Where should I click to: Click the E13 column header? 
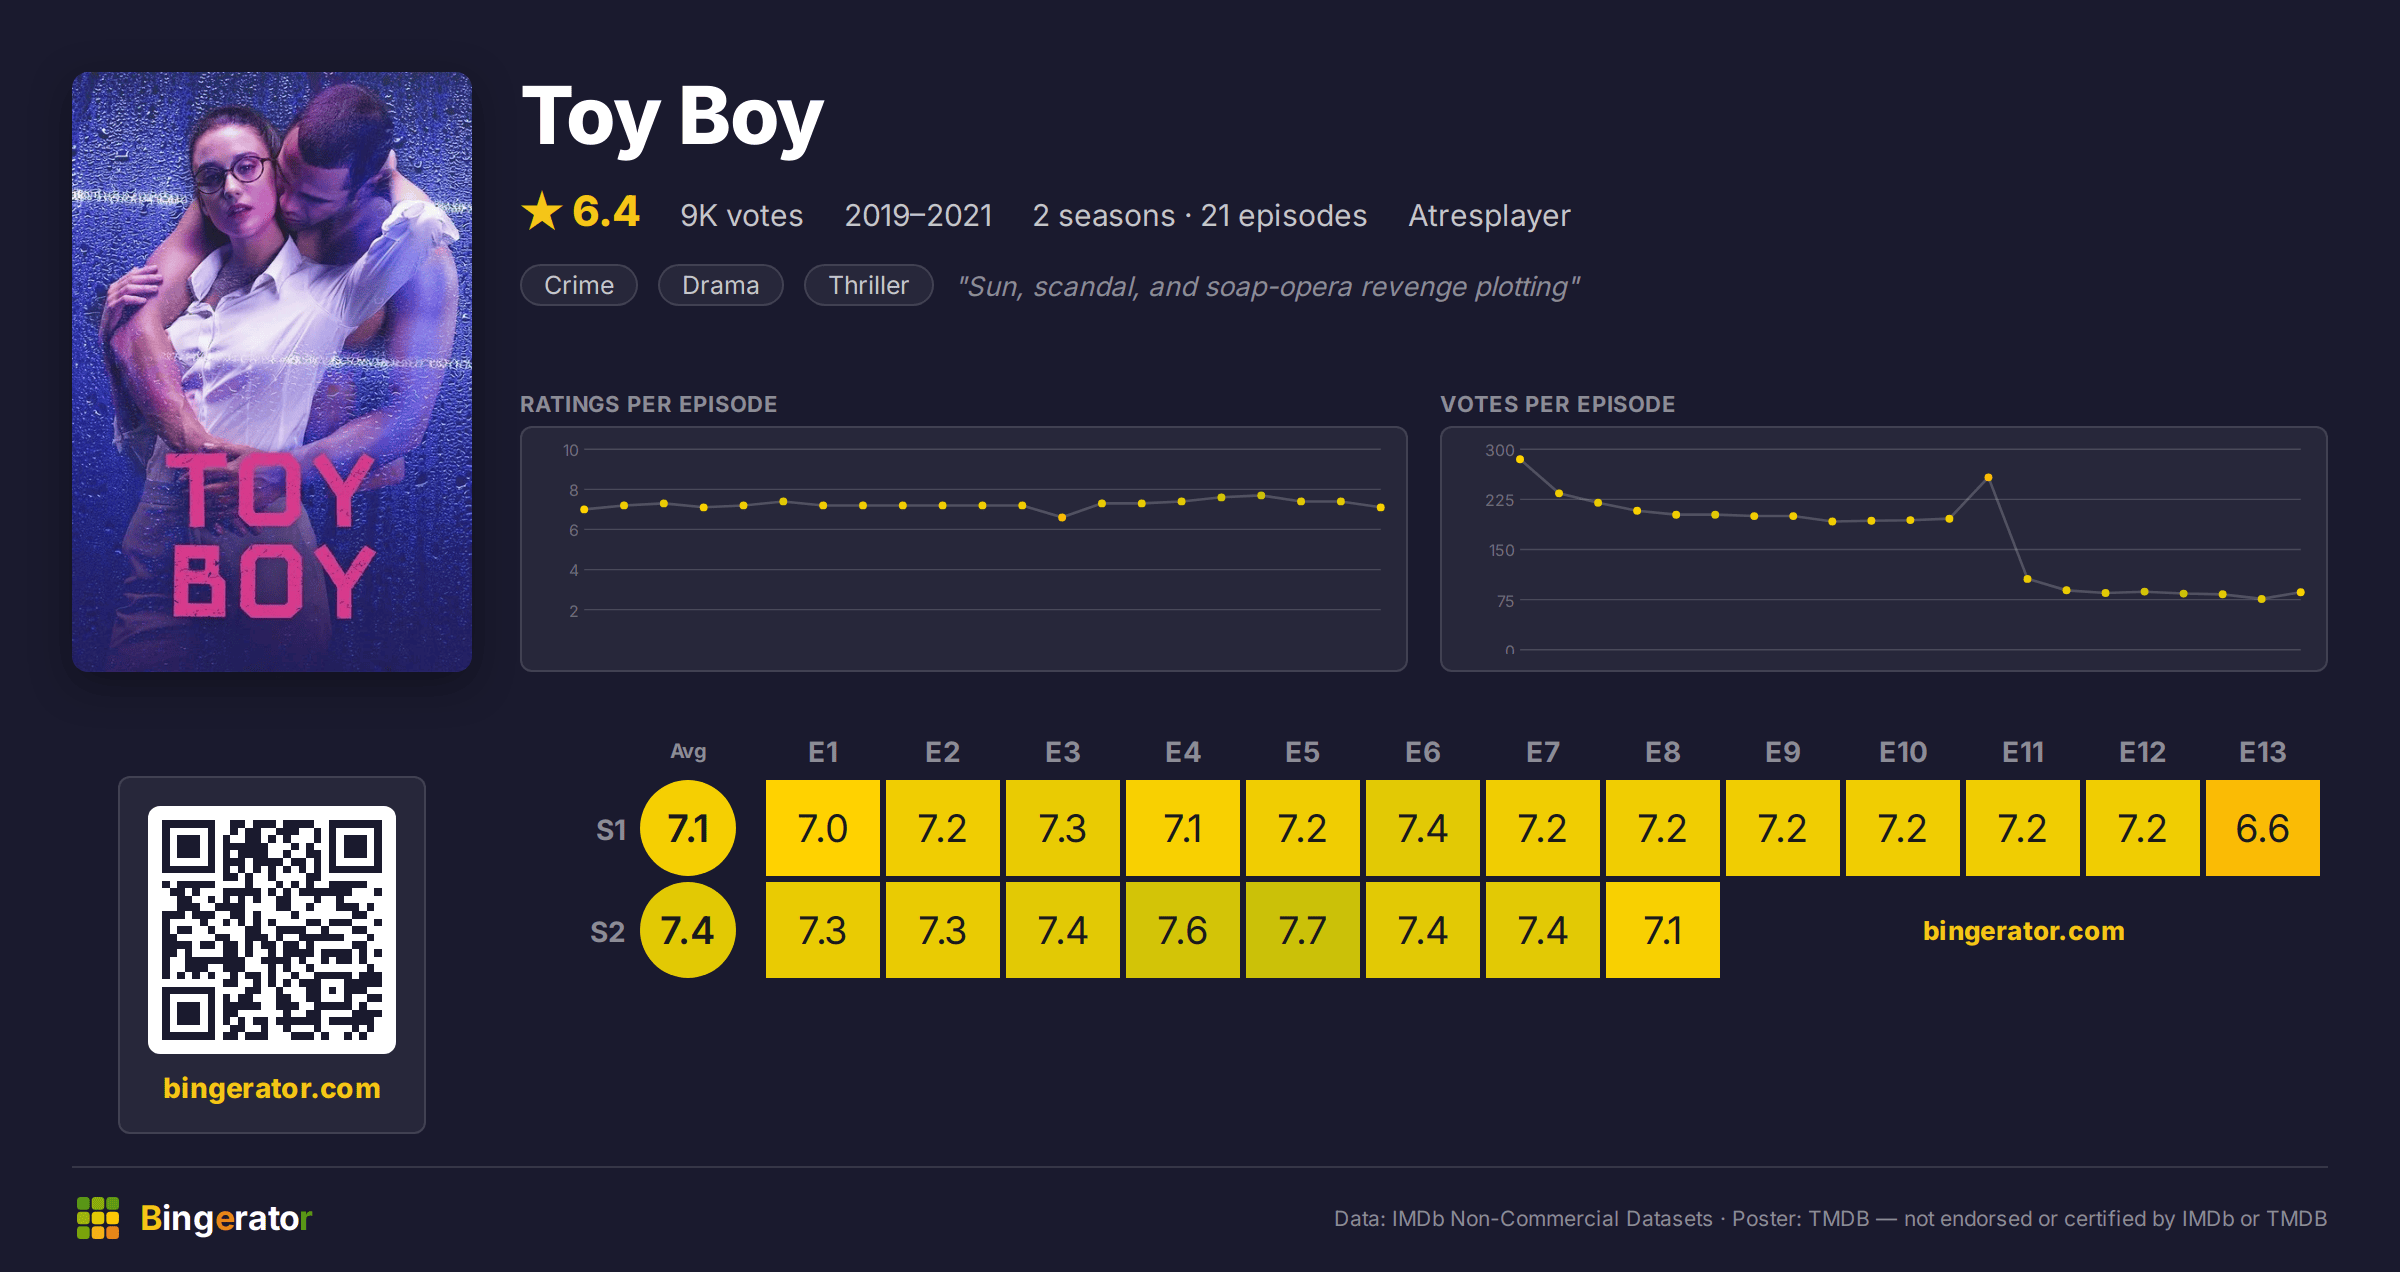[x=2263, y=752]
